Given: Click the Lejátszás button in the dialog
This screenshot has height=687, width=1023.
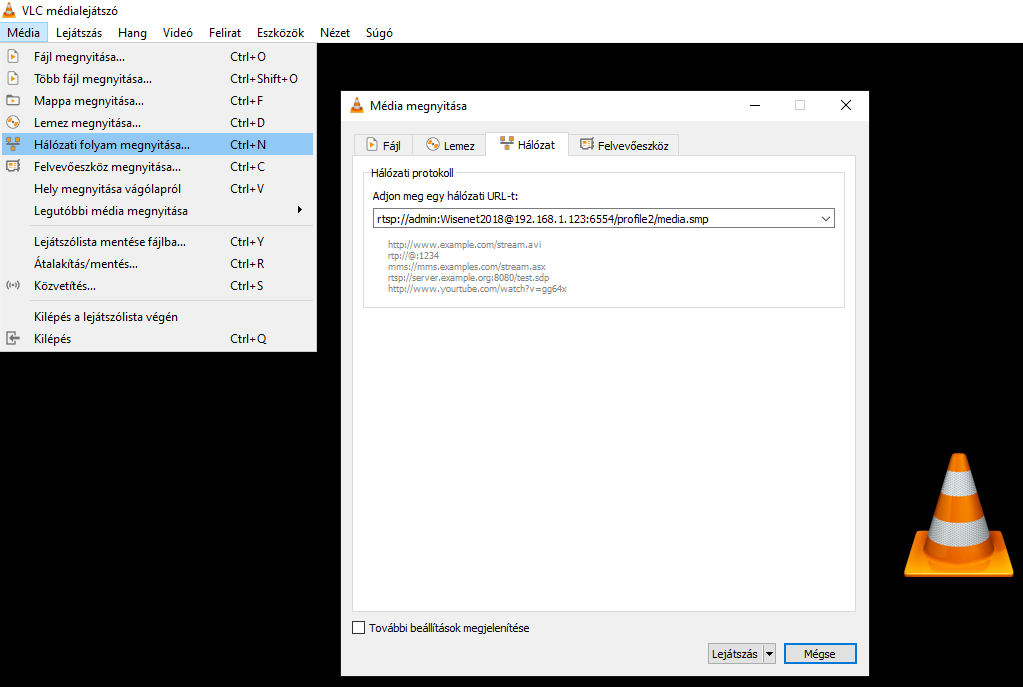Looking at the screenshot, I should pos(735,654).
